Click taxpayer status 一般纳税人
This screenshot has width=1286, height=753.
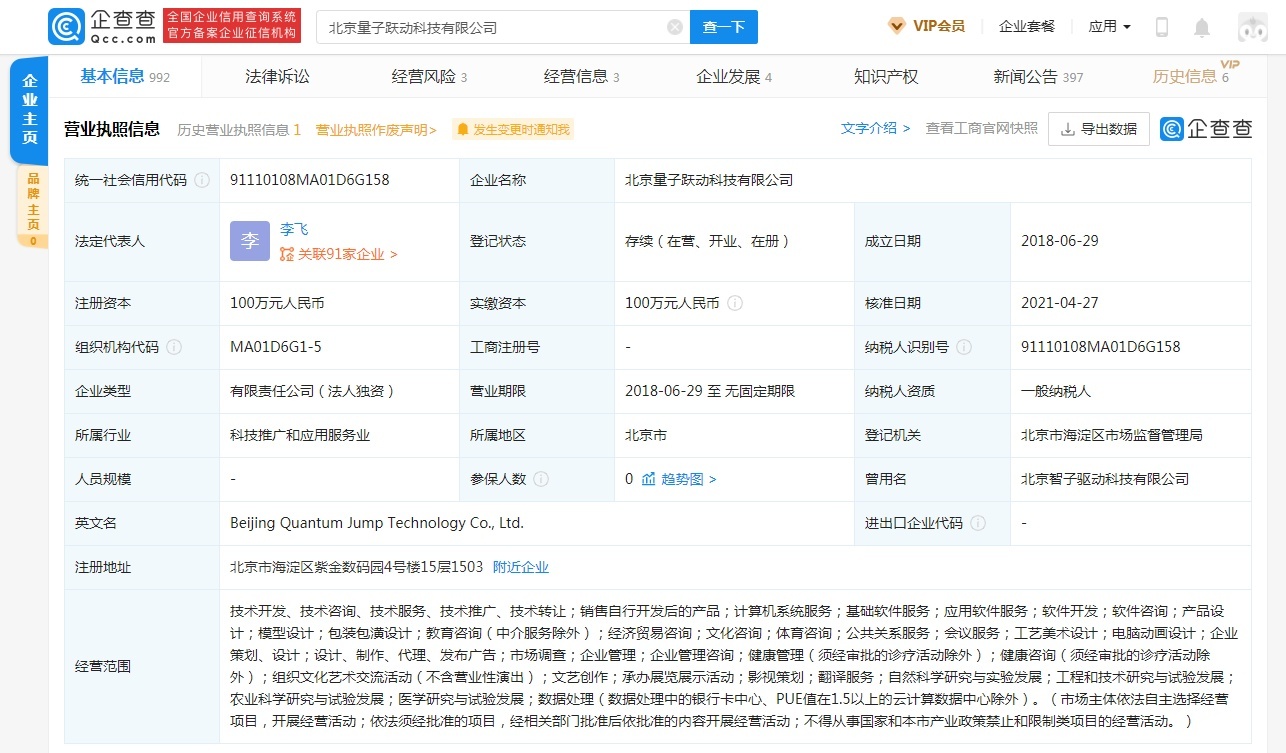(1056, 391)
